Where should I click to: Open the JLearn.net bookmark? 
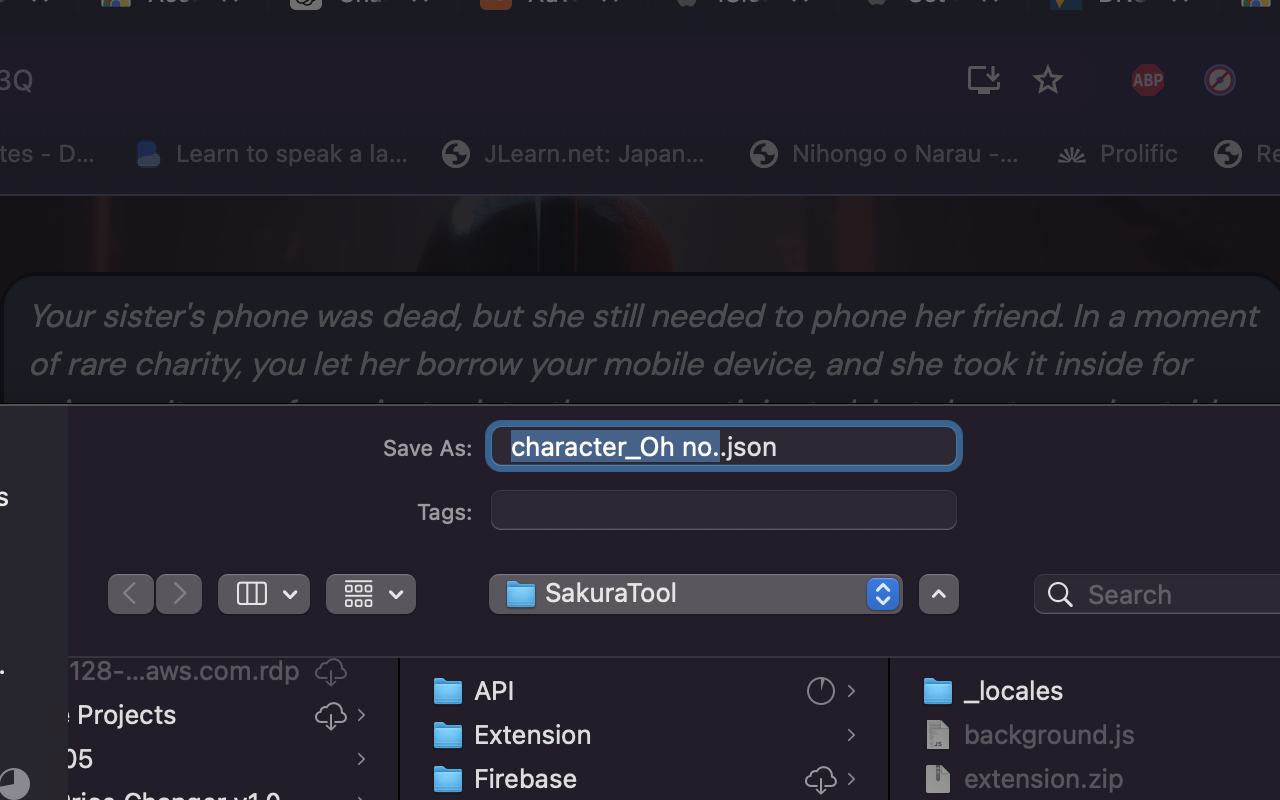tap(575, 154)
